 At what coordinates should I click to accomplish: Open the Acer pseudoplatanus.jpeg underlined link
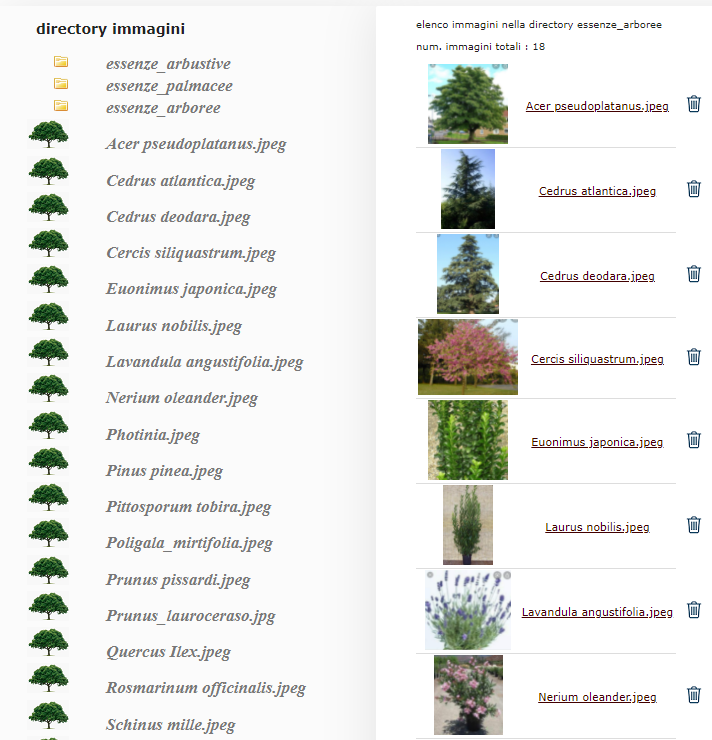click(x=597, y=106)
